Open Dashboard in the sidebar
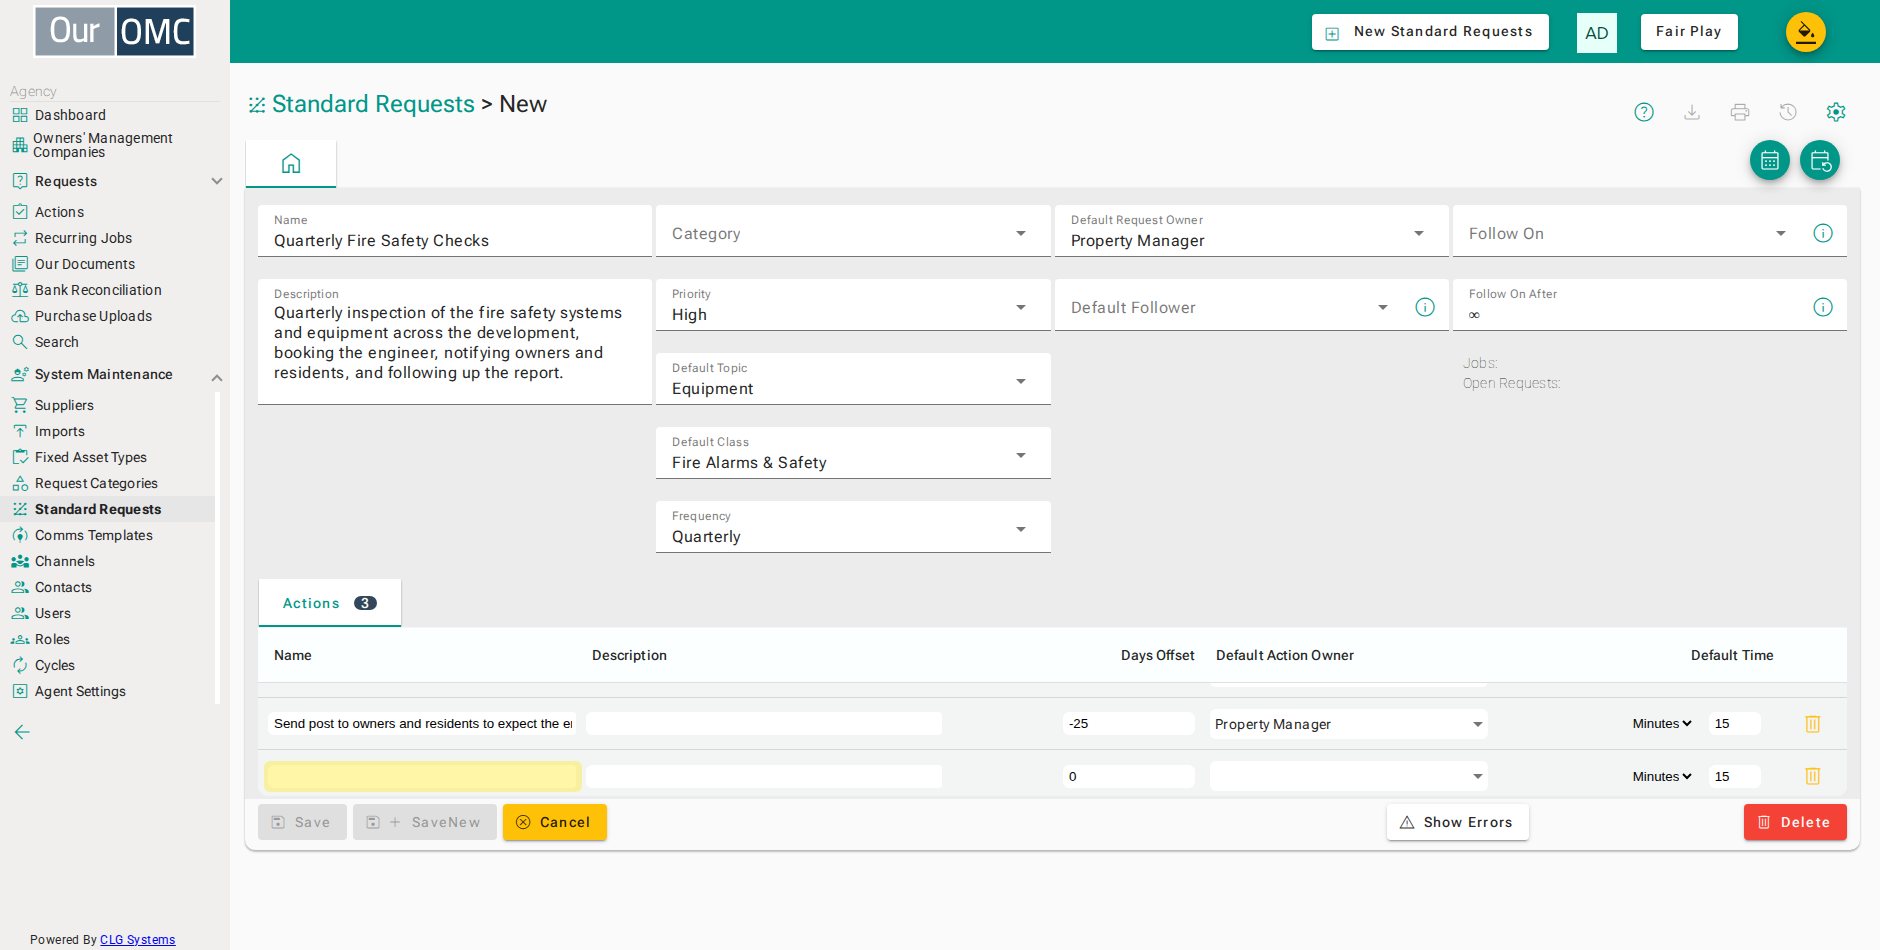 click(69, 115)
